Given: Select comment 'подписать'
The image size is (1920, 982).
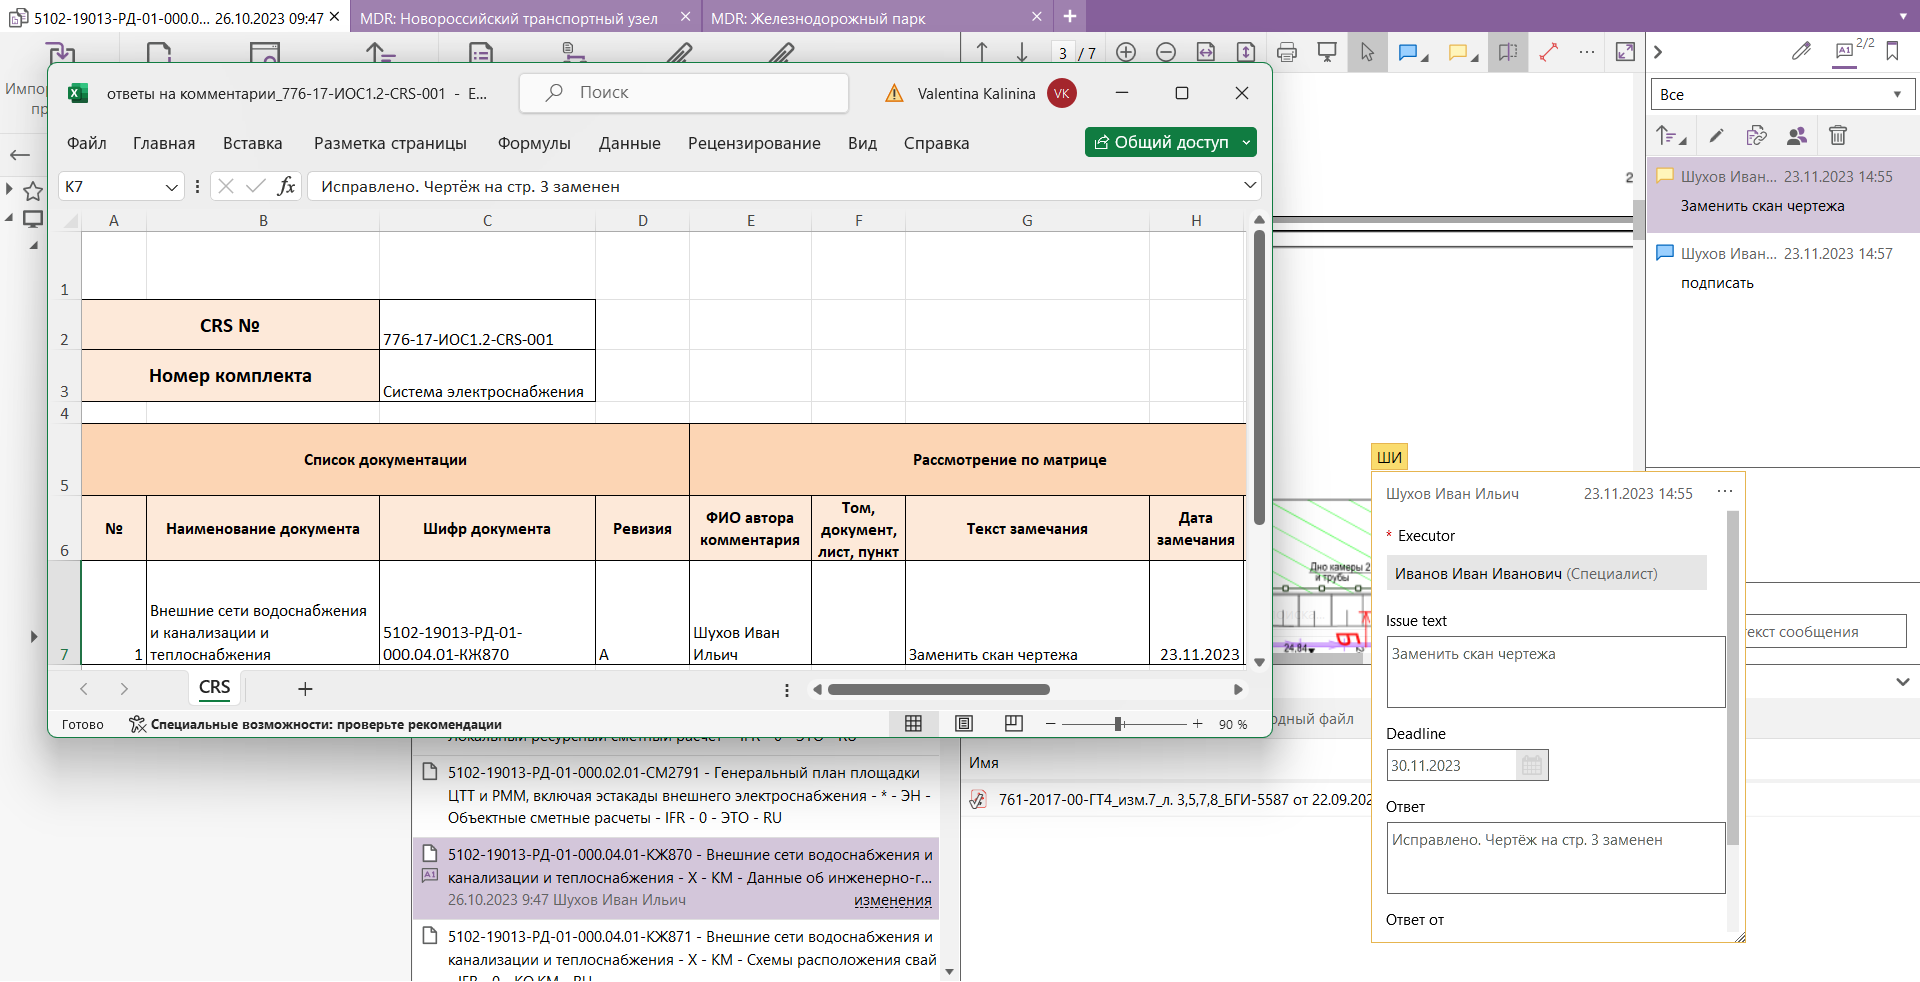Looking at the screenshot, I should pyautogui.click(x=1782, y=268).
